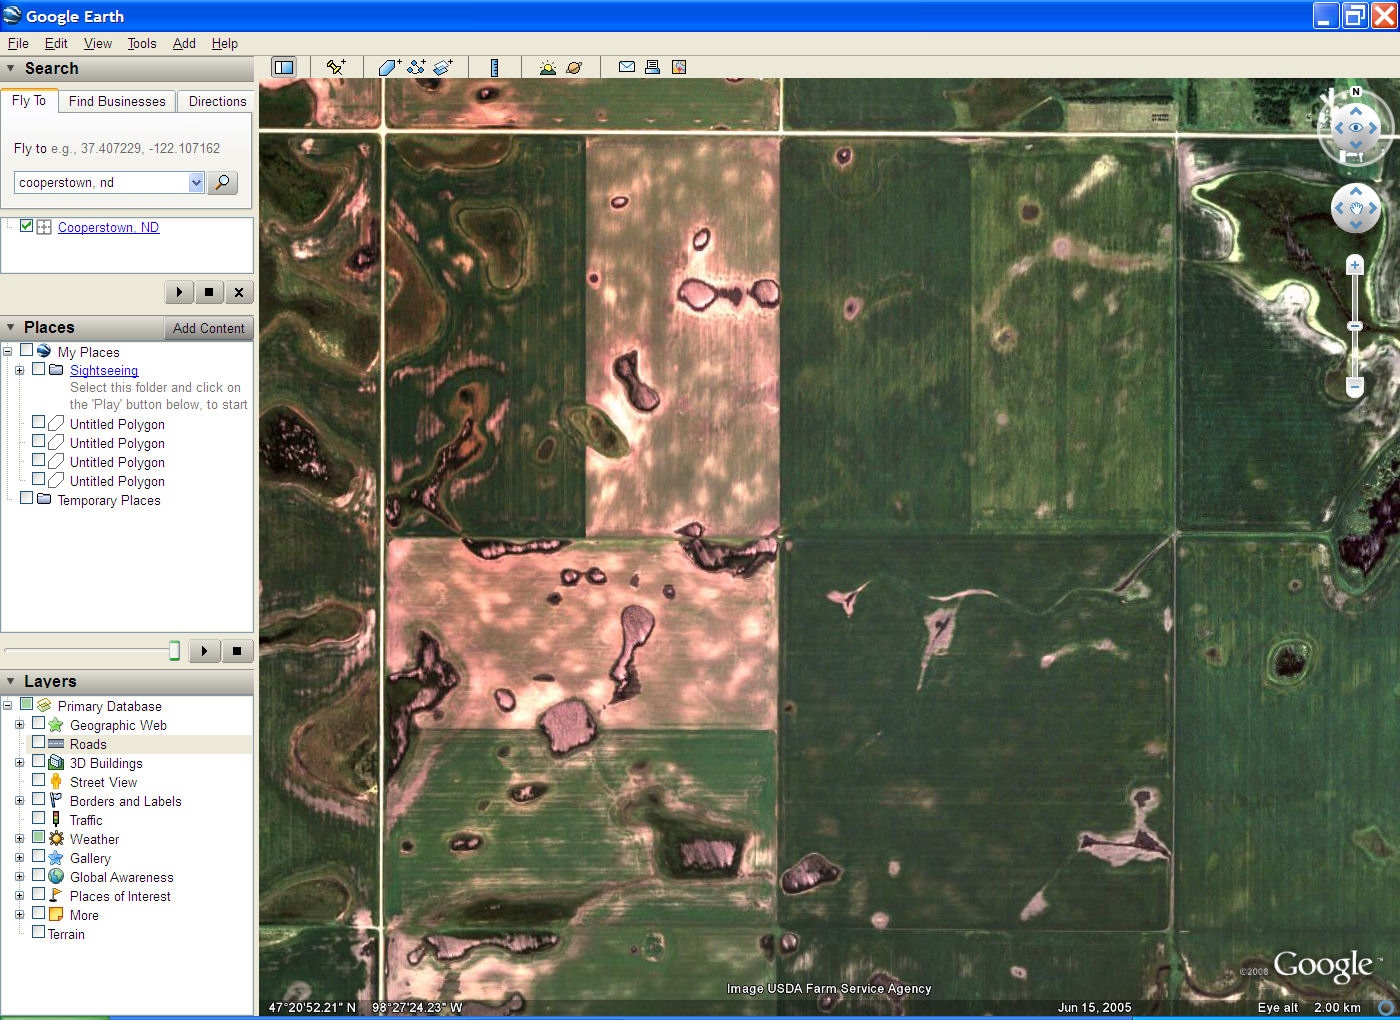The image size is (1400, 1020).
Task: Switch to the Directions tab
Action: 217,101
